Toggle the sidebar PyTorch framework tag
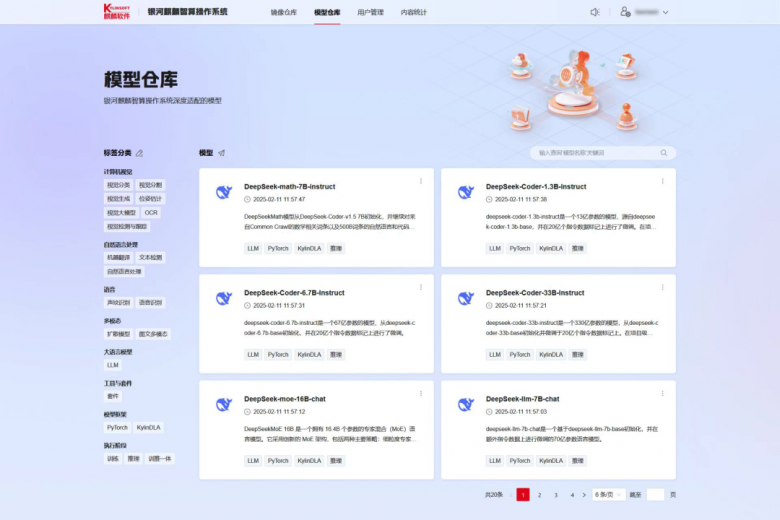Image resolution: width=780 pixels, height=520 pixels. coord(117,427)
